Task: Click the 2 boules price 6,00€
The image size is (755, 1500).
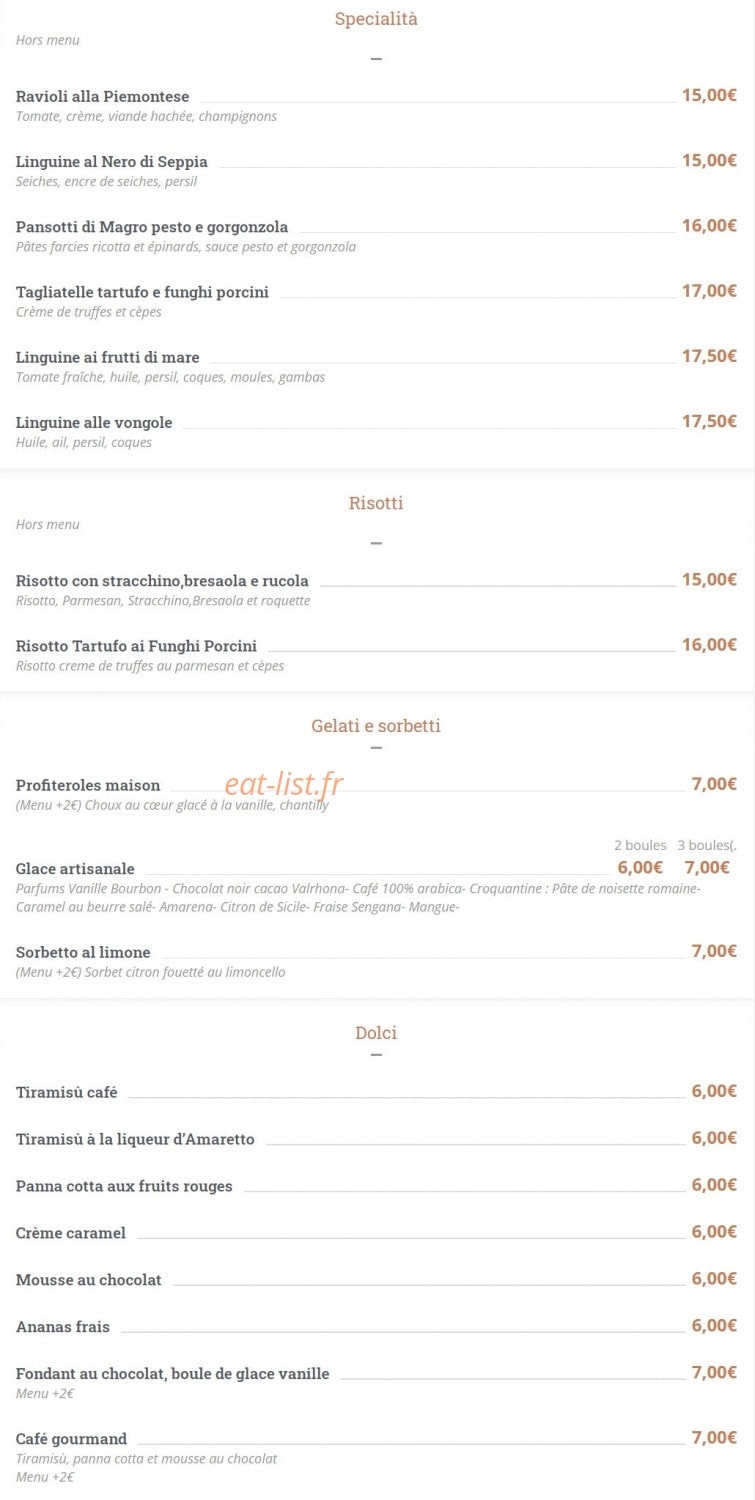Action: (x=640, y=868)
